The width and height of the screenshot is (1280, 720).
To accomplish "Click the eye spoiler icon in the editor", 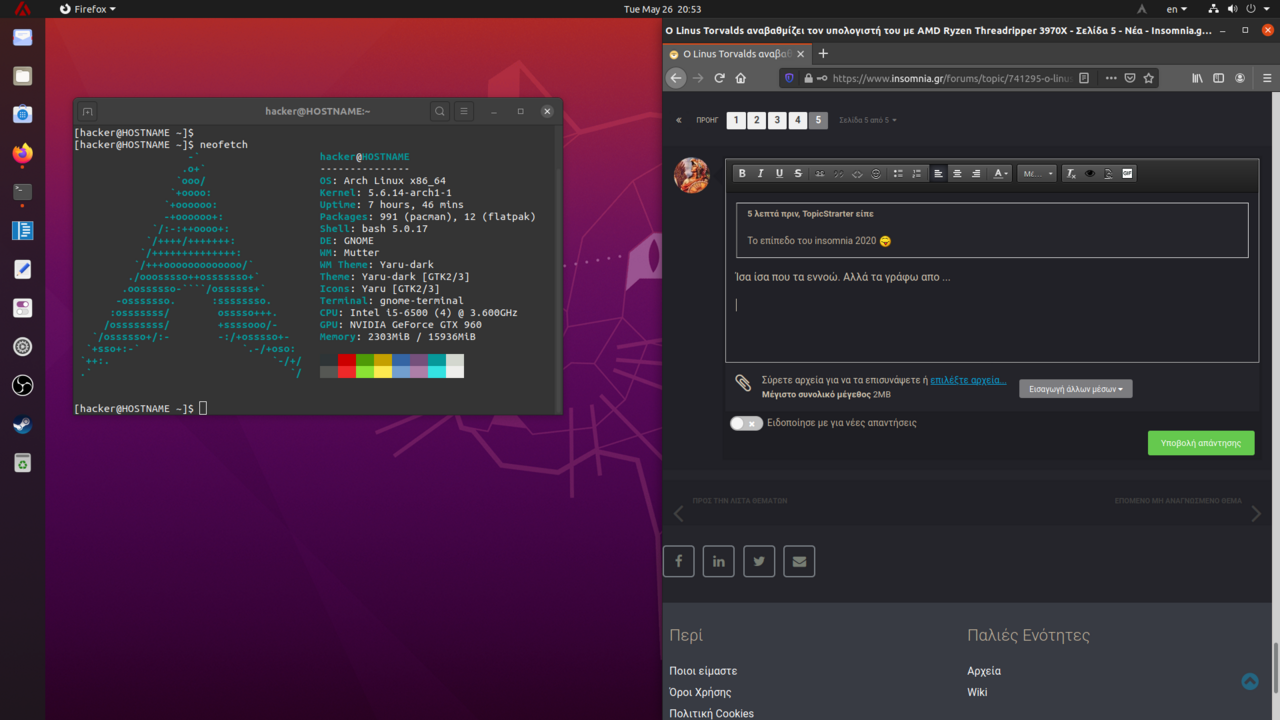I will [1090, 173].
